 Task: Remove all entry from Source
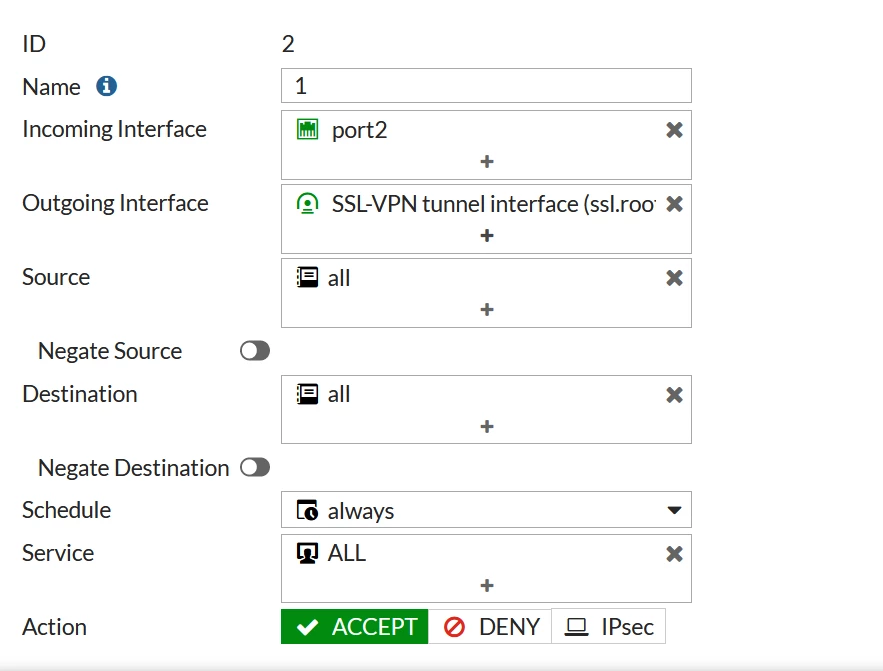pyautogui.click(x=674, y=278)
